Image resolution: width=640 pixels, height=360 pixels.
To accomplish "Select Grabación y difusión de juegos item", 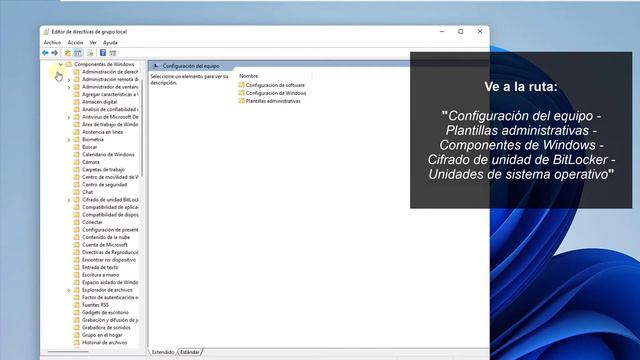I will [110, 320].
